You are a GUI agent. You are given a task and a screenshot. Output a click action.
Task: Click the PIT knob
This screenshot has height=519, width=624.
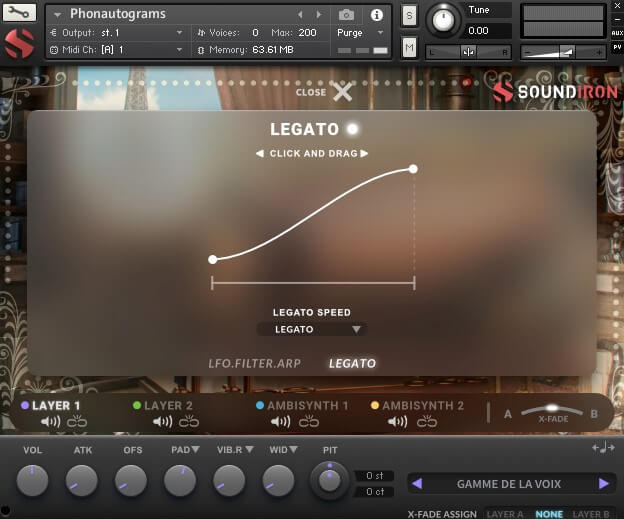(329, 480)
